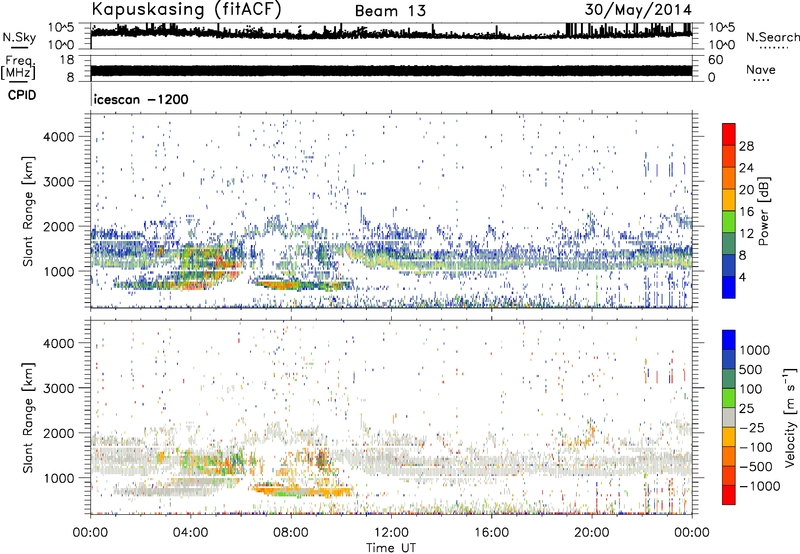The height and width of the screenshot is (554, 800).
Task: Pick the bright blue bottom segment of Power colorbar
Action: tap(729, 287)
